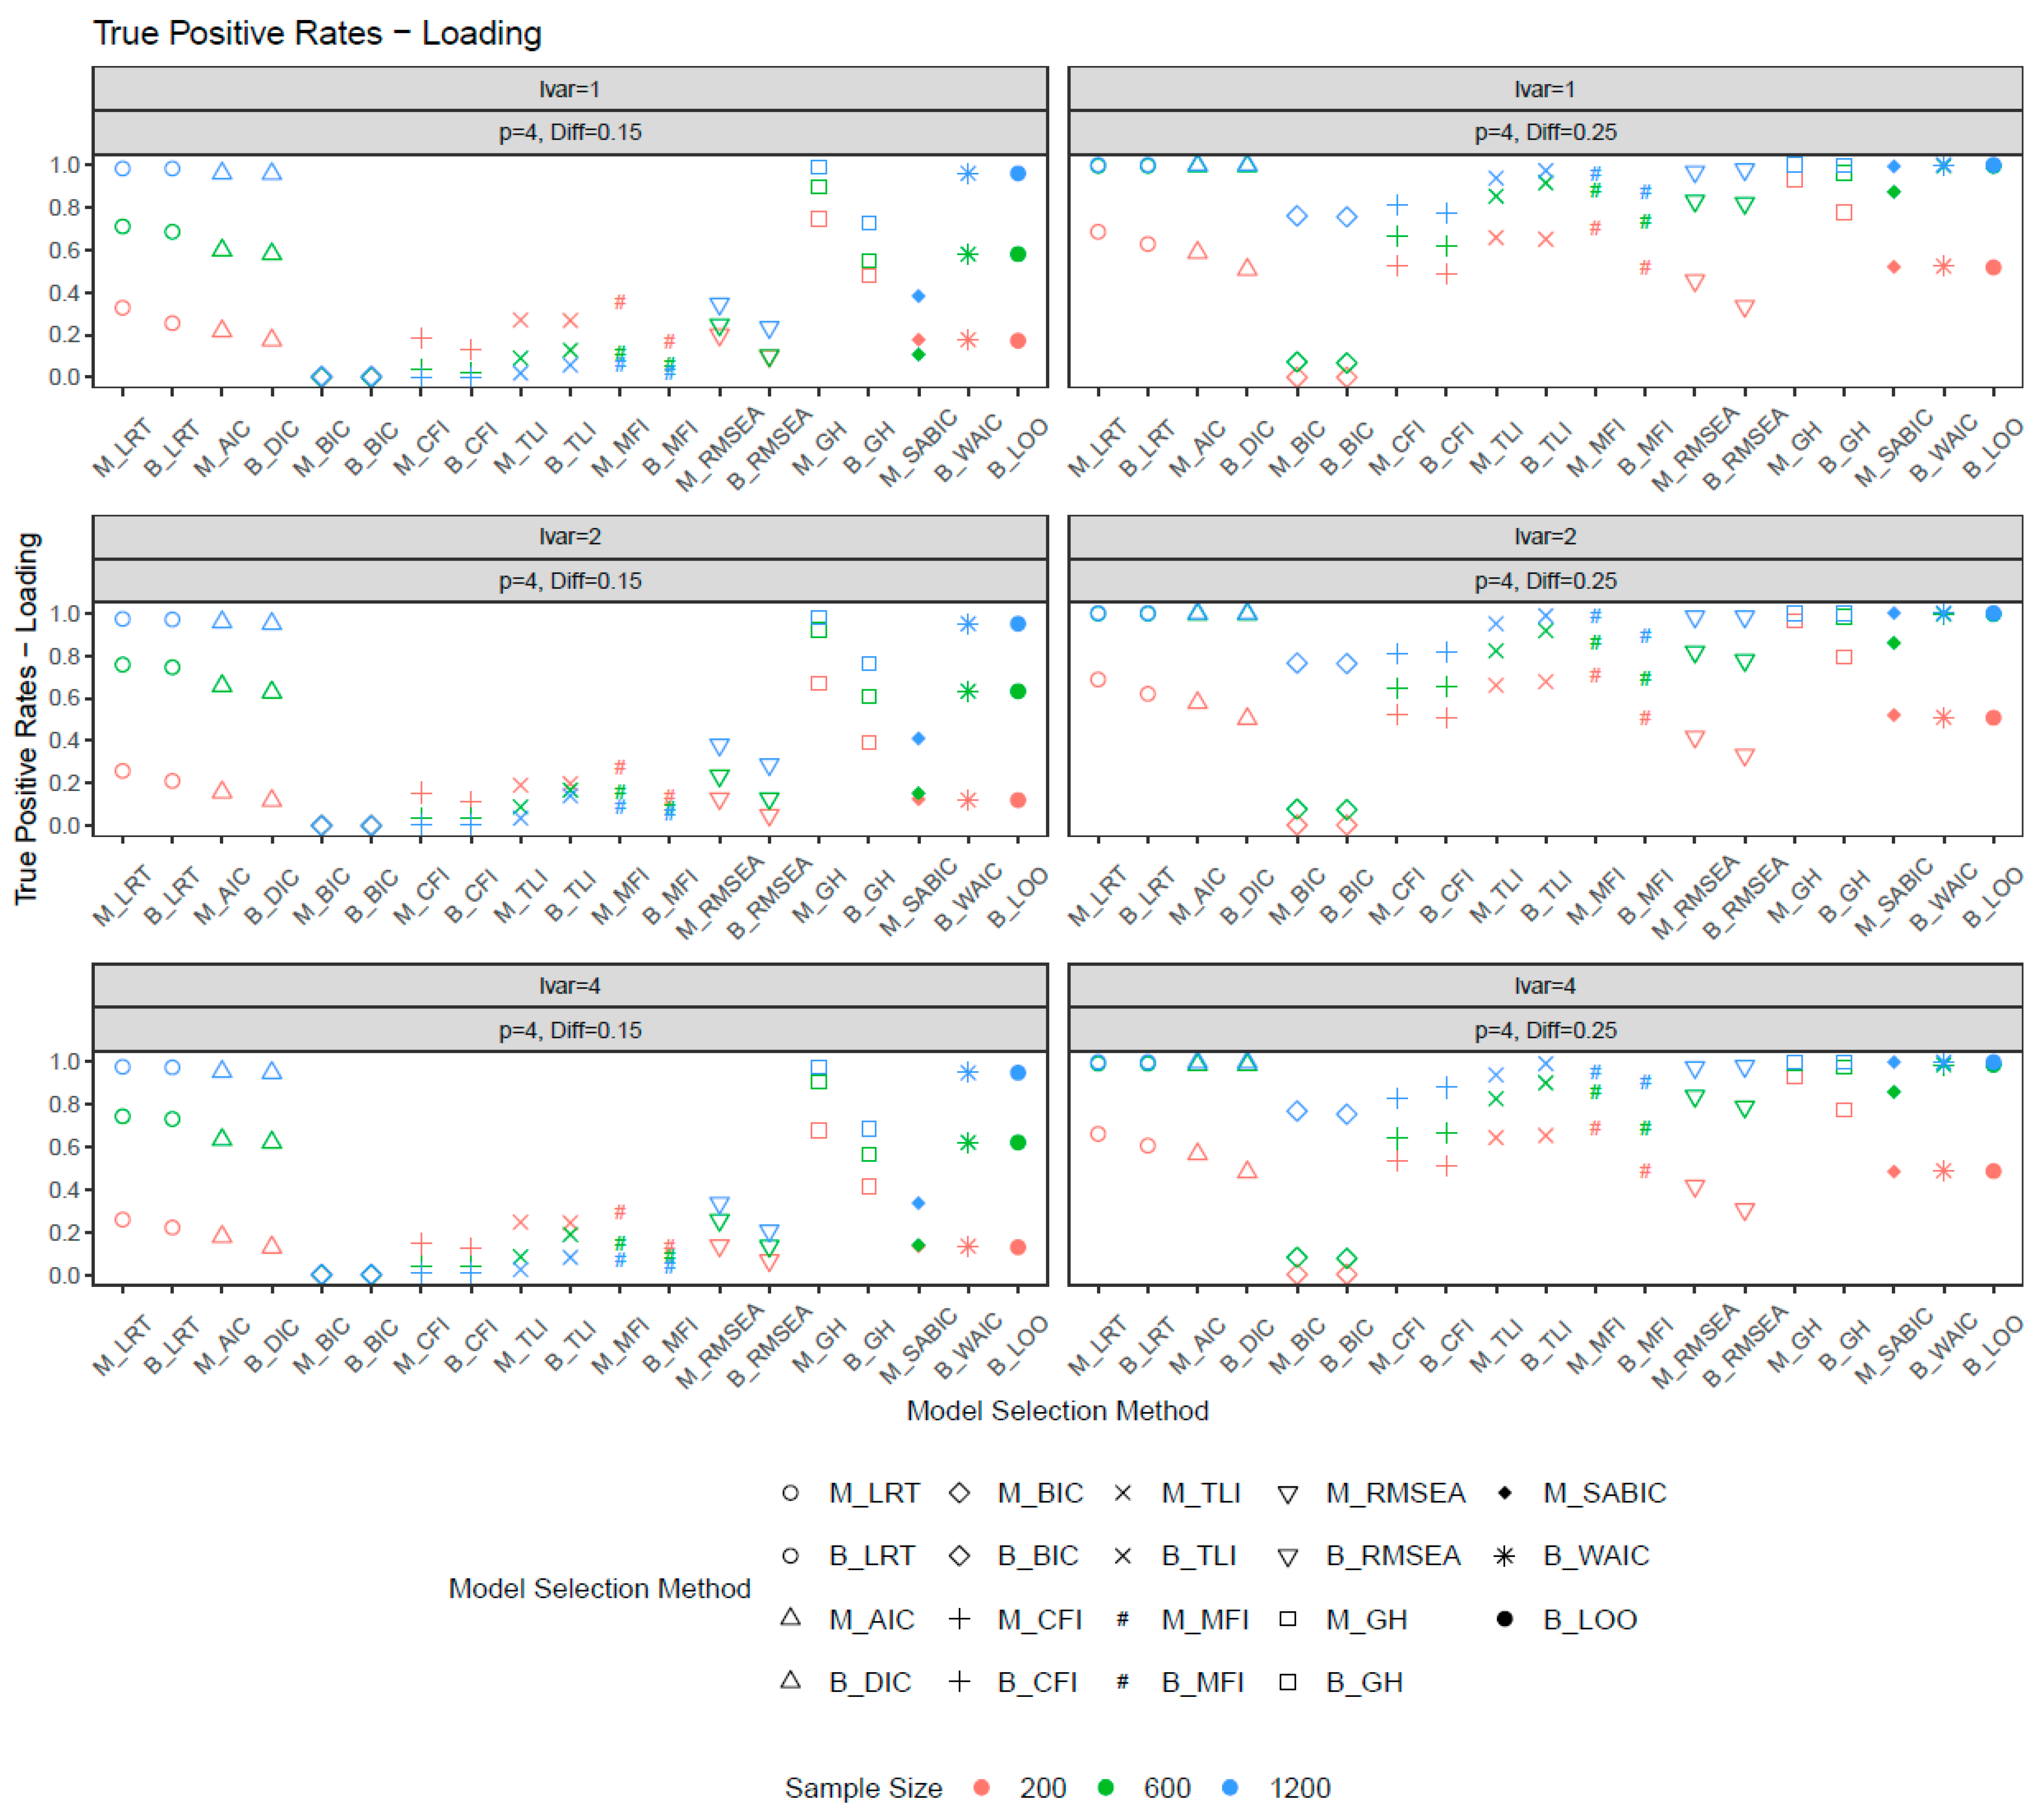The height and width of the screenshot is (1820, 2036).
Task: Click the 'Sample Size' legend title
Action: [863, 1787]
